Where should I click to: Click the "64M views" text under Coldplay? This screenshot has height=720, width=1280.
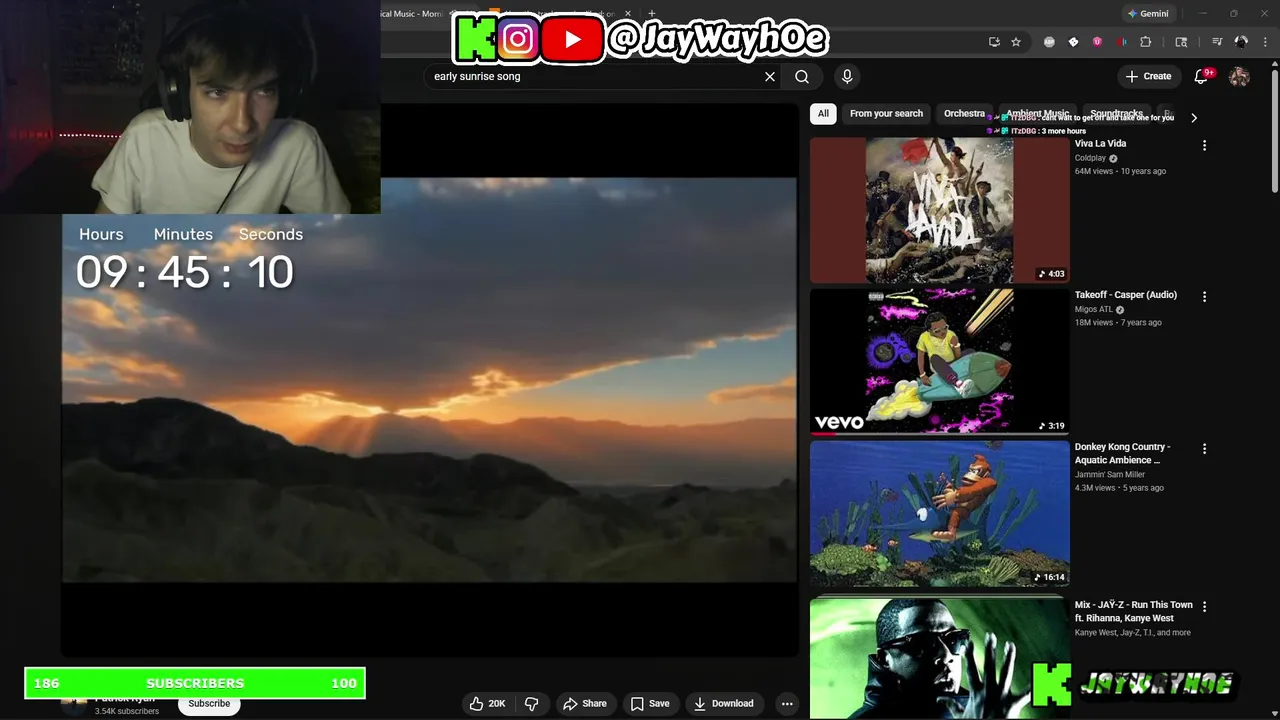coord(1095,171)
